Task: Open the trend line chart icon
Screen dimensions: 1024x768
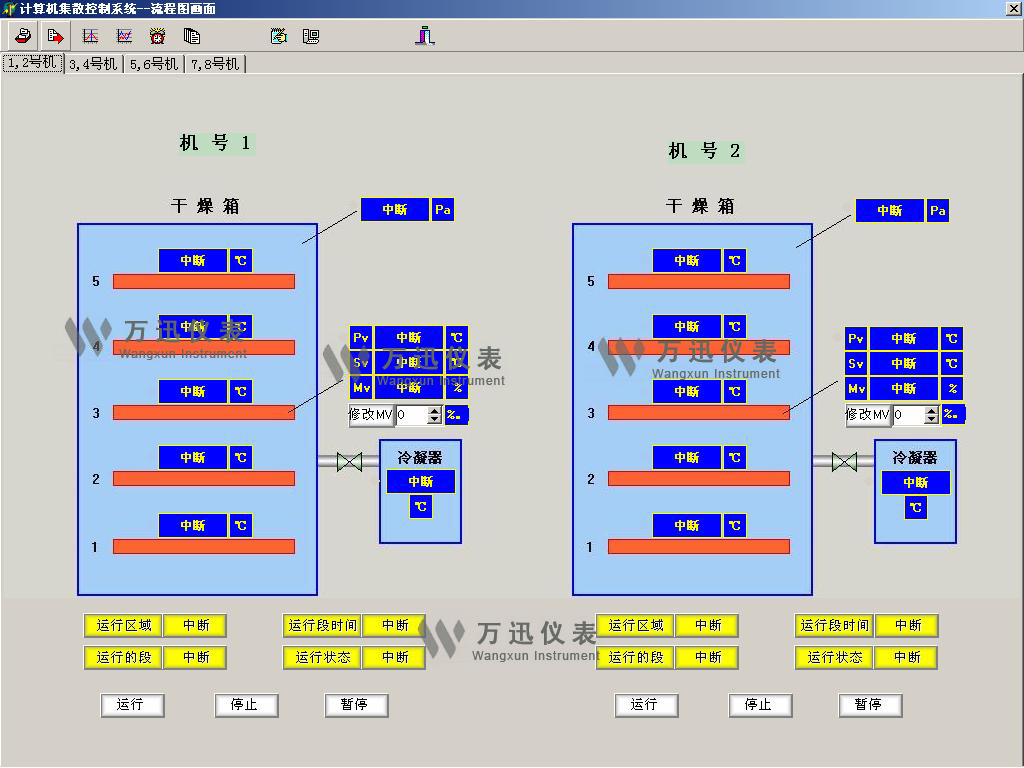Action: tap(124, 36)
